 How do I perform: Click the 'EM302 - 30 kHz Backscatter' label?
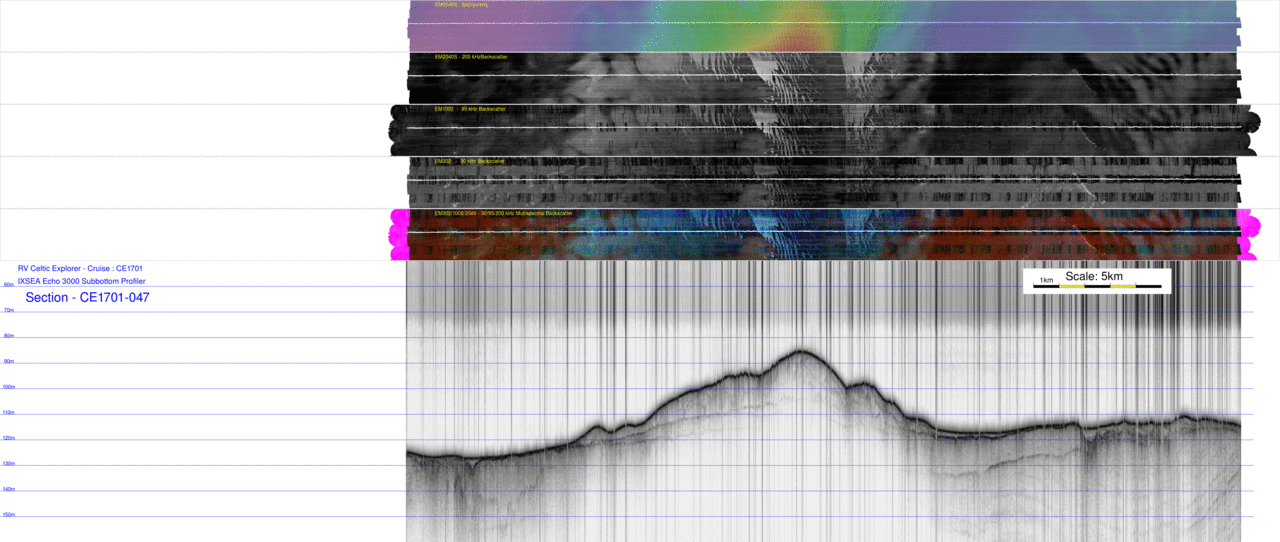(x=469, y=161)
